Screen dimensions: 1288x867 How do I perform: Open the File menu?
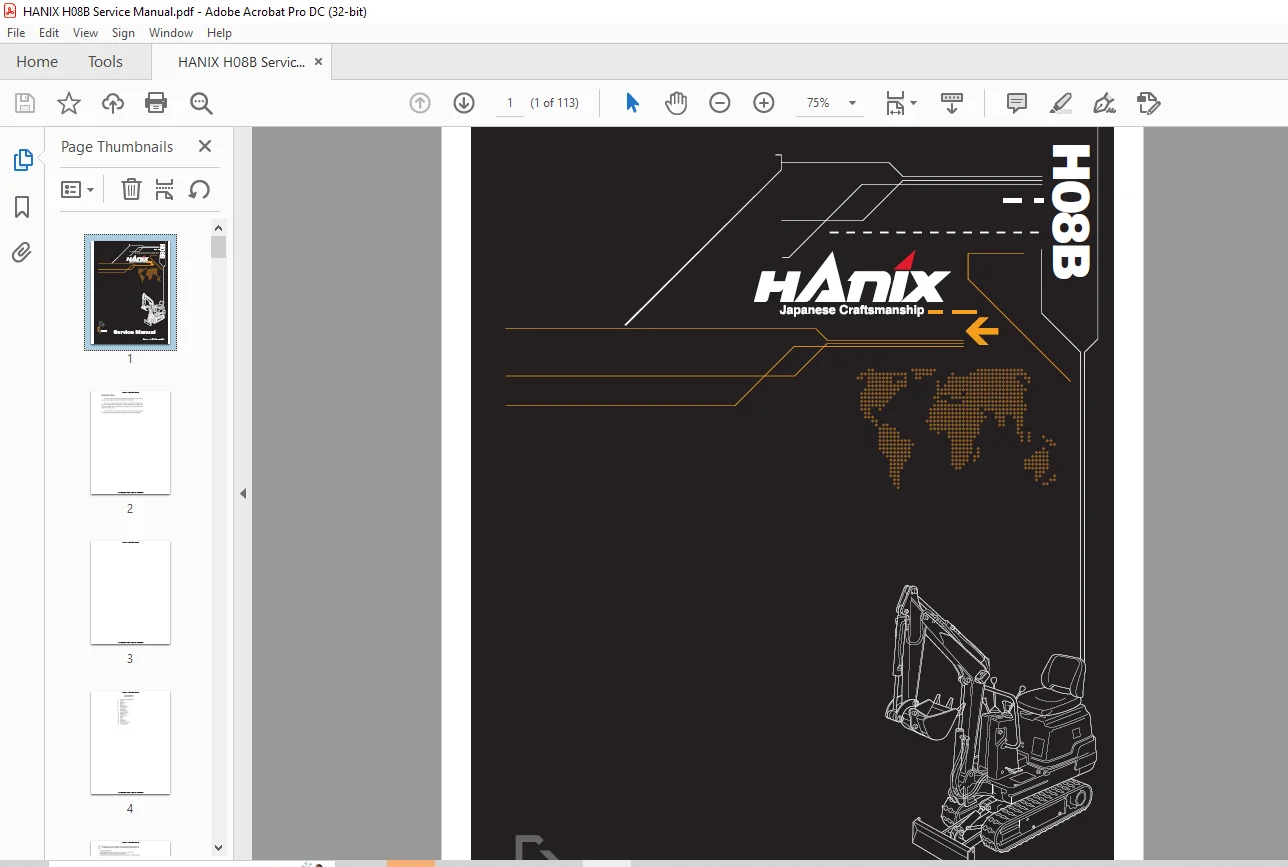pyautogui.click(x=16, y=33)
